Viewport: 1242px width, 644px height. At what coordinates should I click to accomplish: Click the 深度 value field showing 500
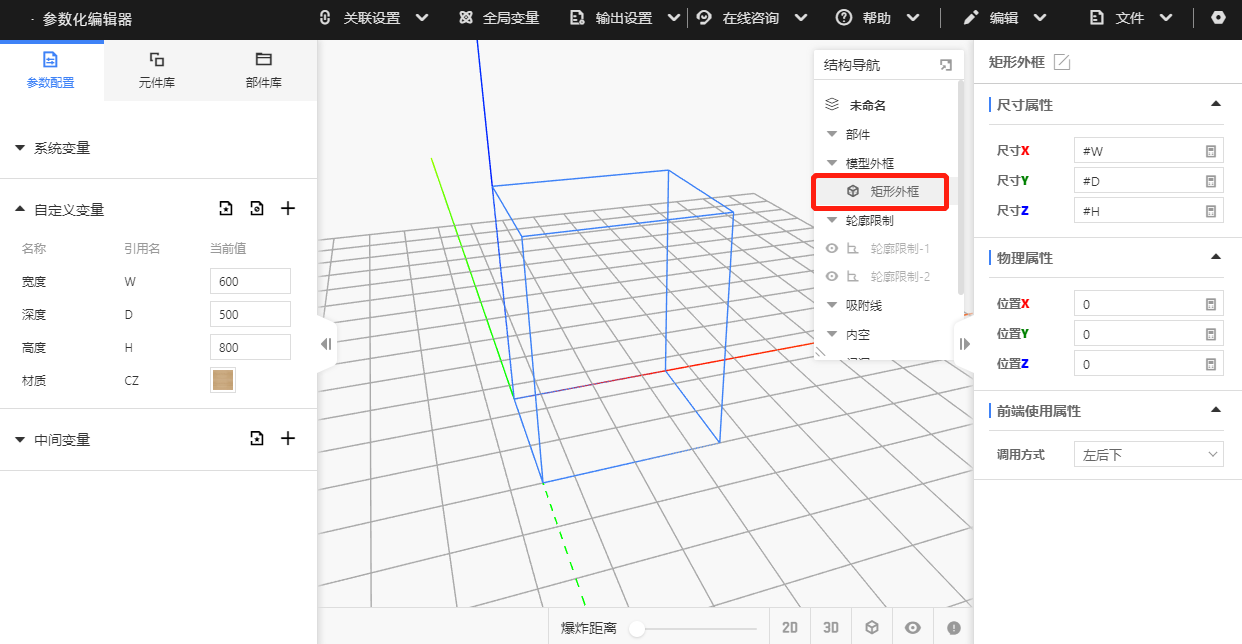tap(250, 314)
